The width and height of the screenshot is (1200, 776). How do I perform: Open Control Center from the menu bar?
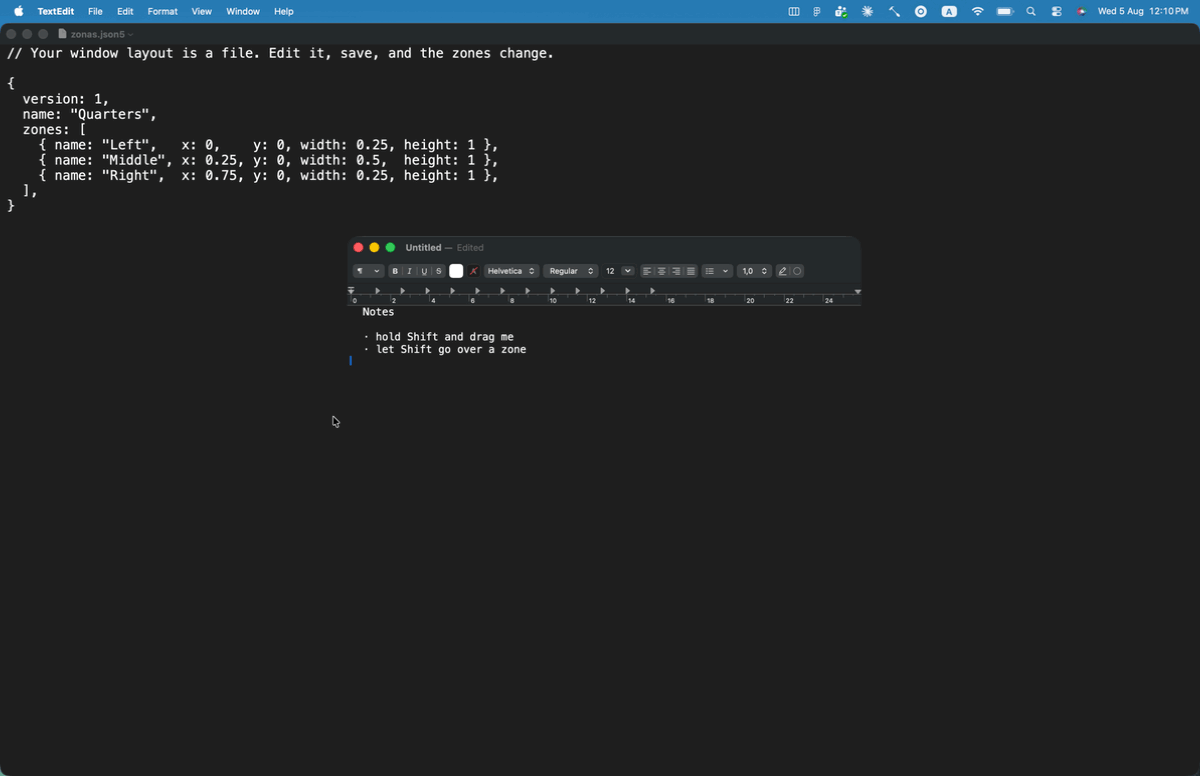[x=1057, y=12]
